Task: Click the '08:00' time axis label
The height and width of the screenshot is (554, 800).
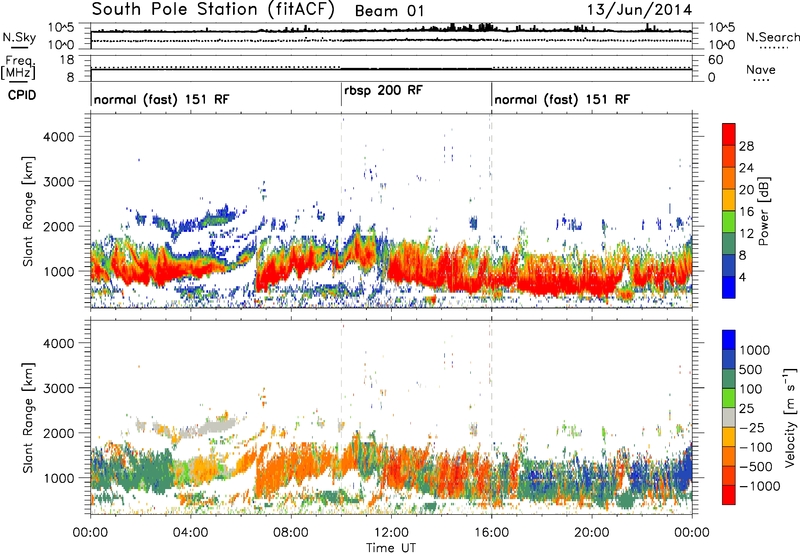Action: pos(291,533)
